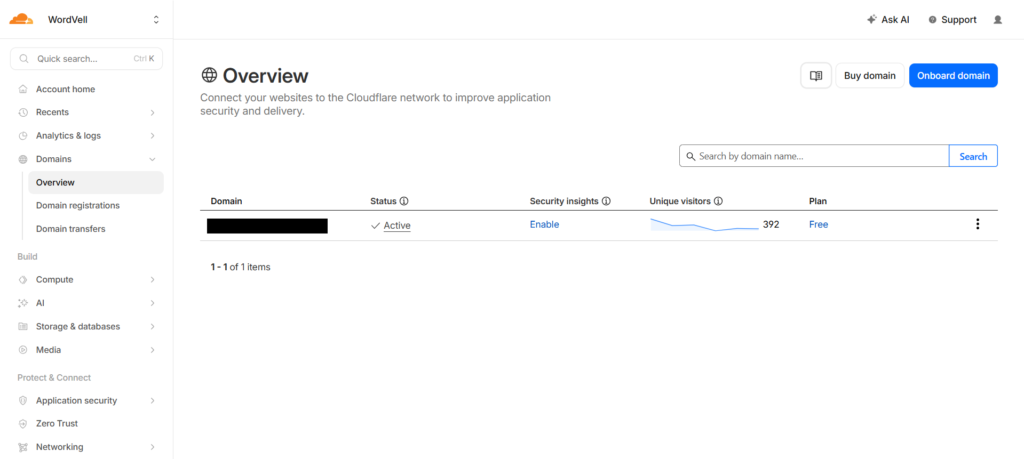The height and width of the screenshot is (459, 1024).
Task: Expand the Storage & databases chevron
Action: [x=152, y=326]
